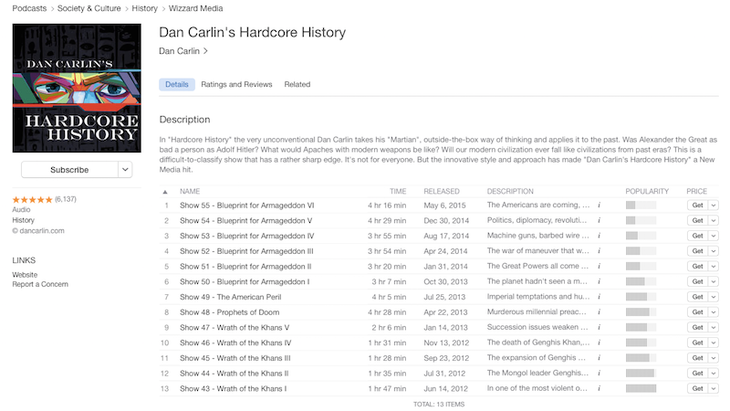Get Show 55 Blueprint for Armageddon VI
This screenshot has width=730, height=411.
[x=697, y=205]
